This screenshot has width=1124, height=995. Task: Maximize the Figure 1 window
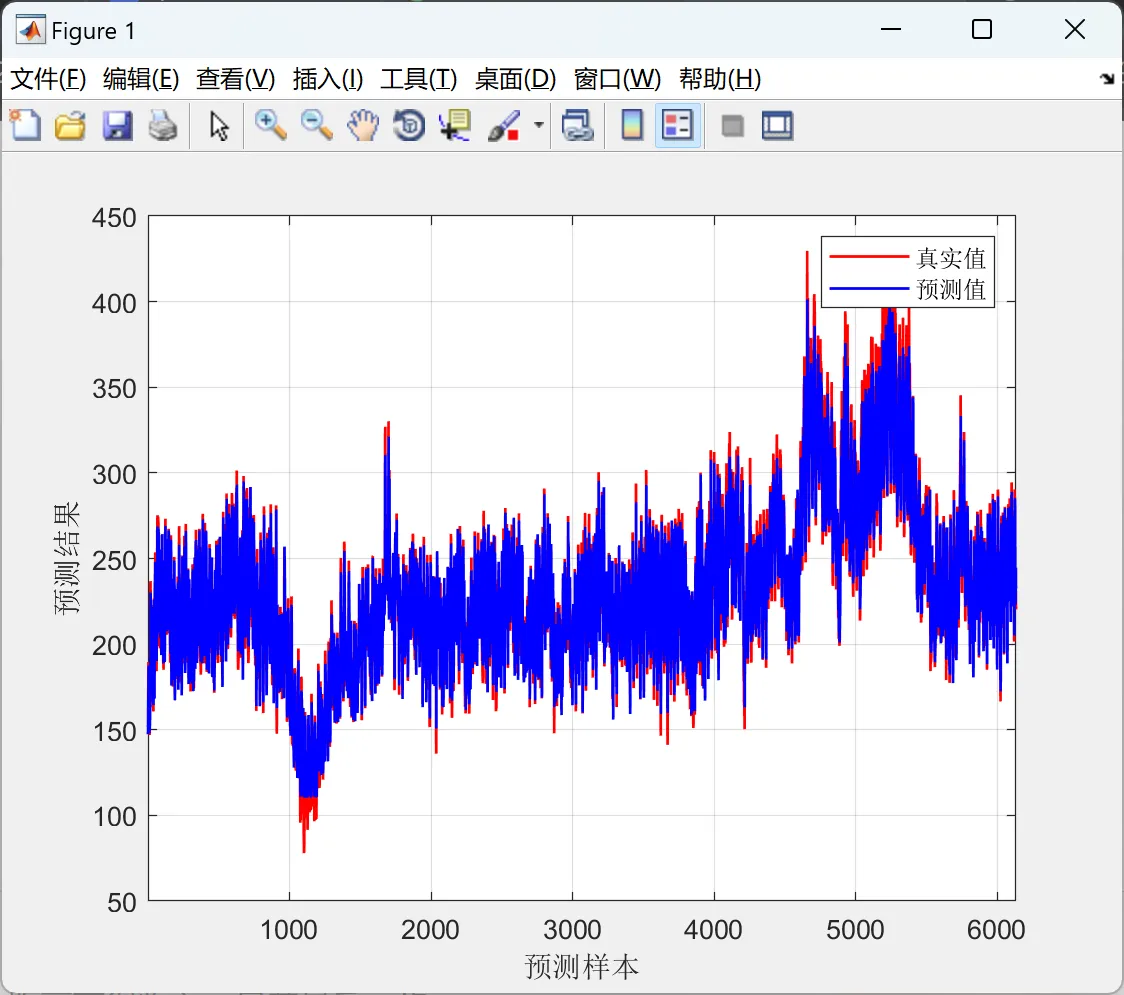coord(982,29)
